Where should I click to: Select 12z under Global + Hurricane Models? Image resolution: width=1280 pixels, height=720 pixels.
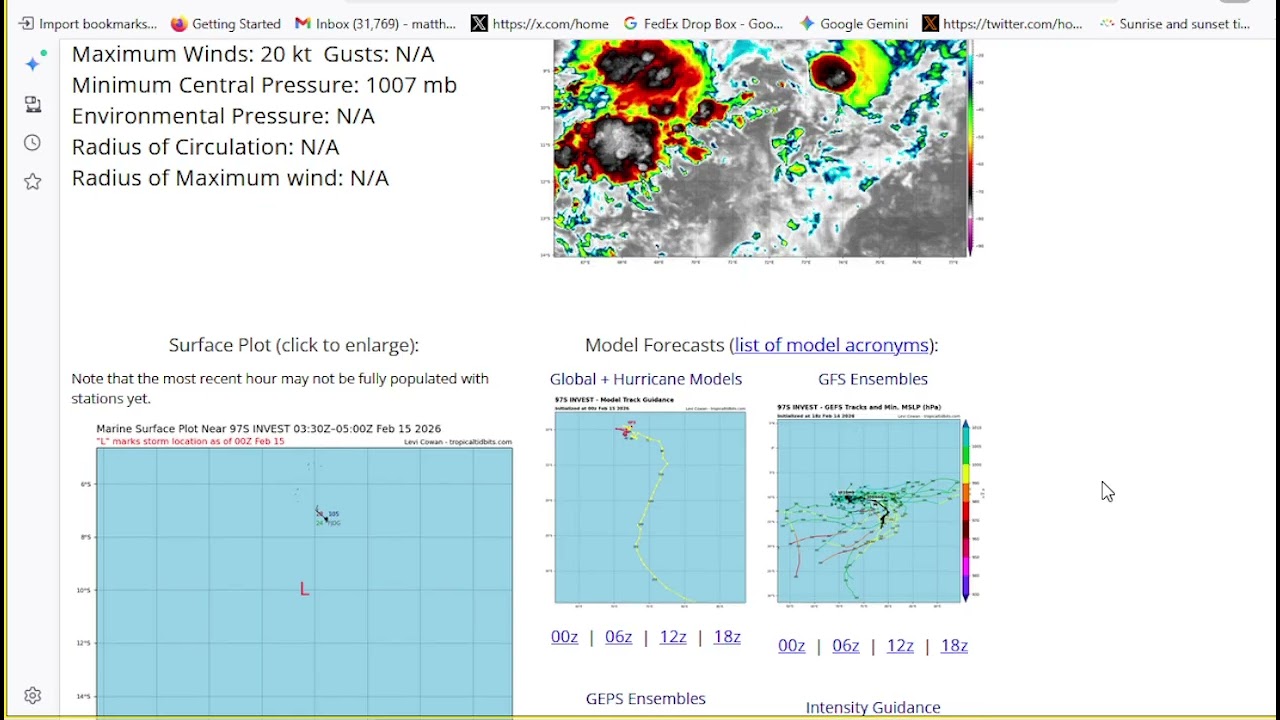(x=673, y=637)
